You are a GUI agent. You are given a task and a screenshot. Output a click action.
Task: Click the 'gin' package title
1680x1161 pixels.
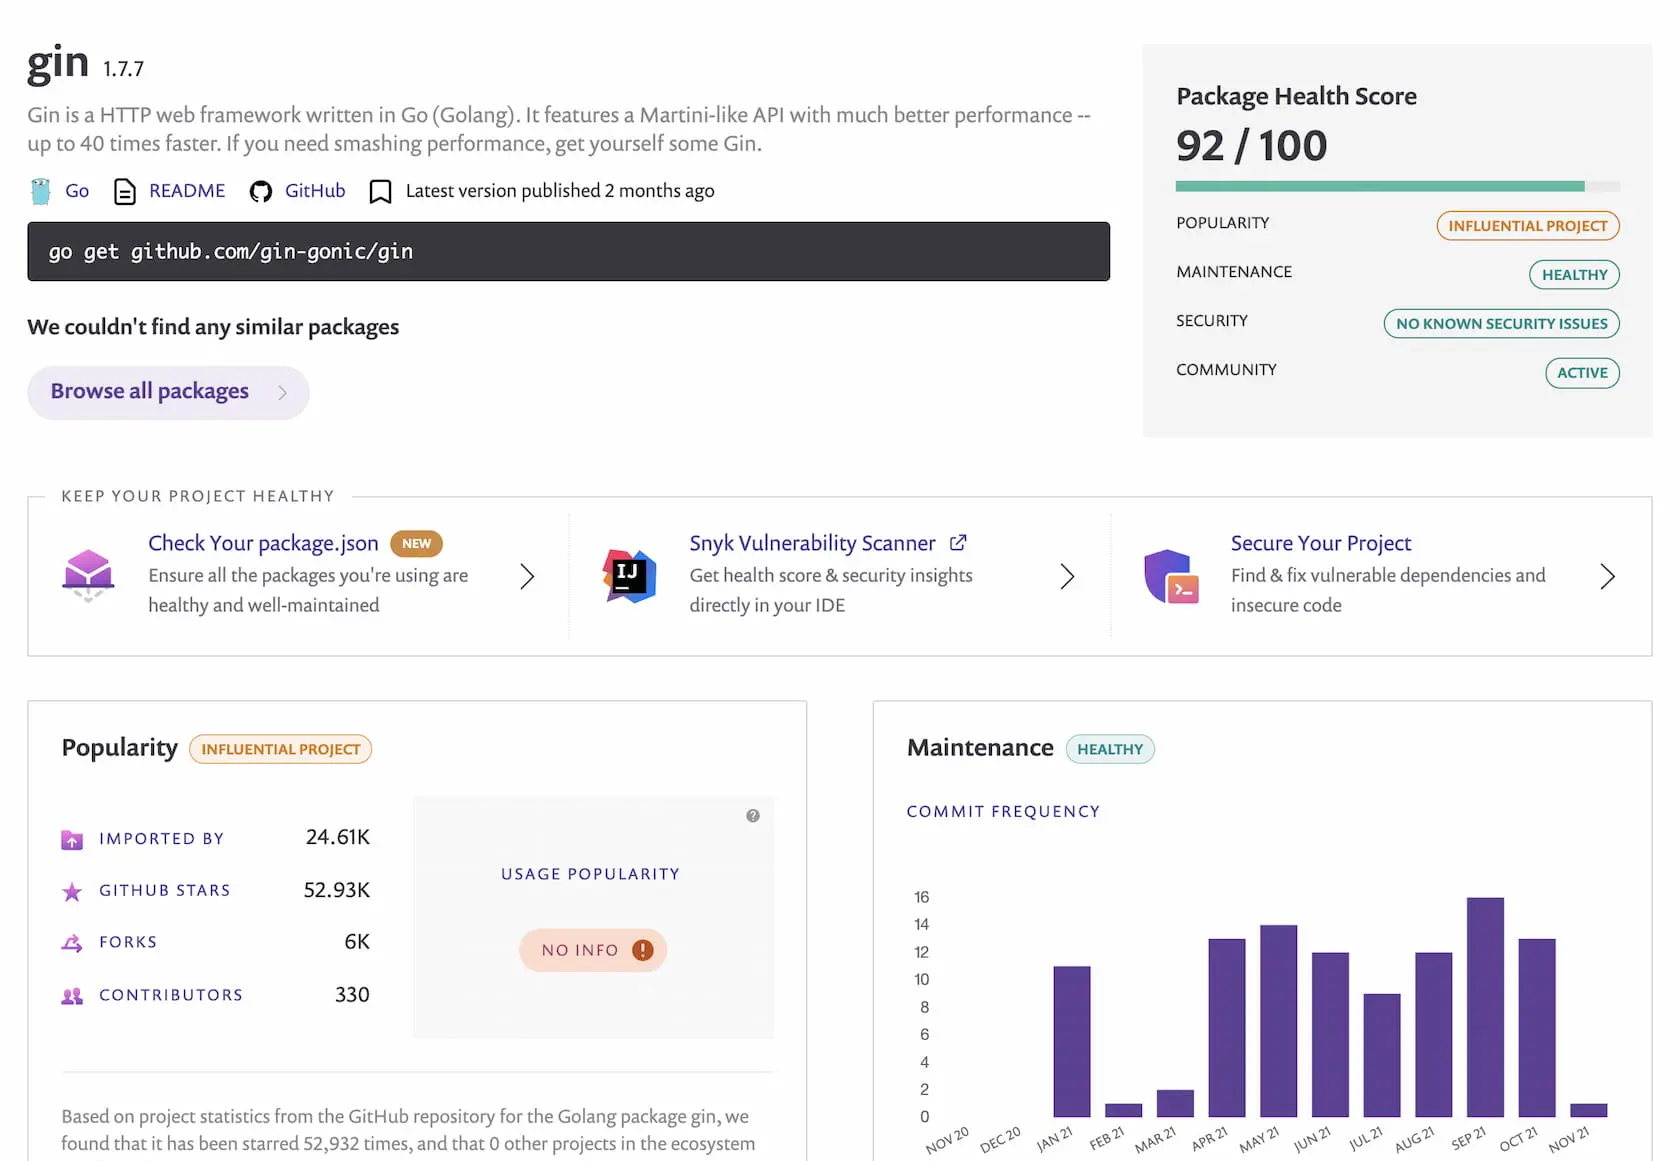pos(58,64)
